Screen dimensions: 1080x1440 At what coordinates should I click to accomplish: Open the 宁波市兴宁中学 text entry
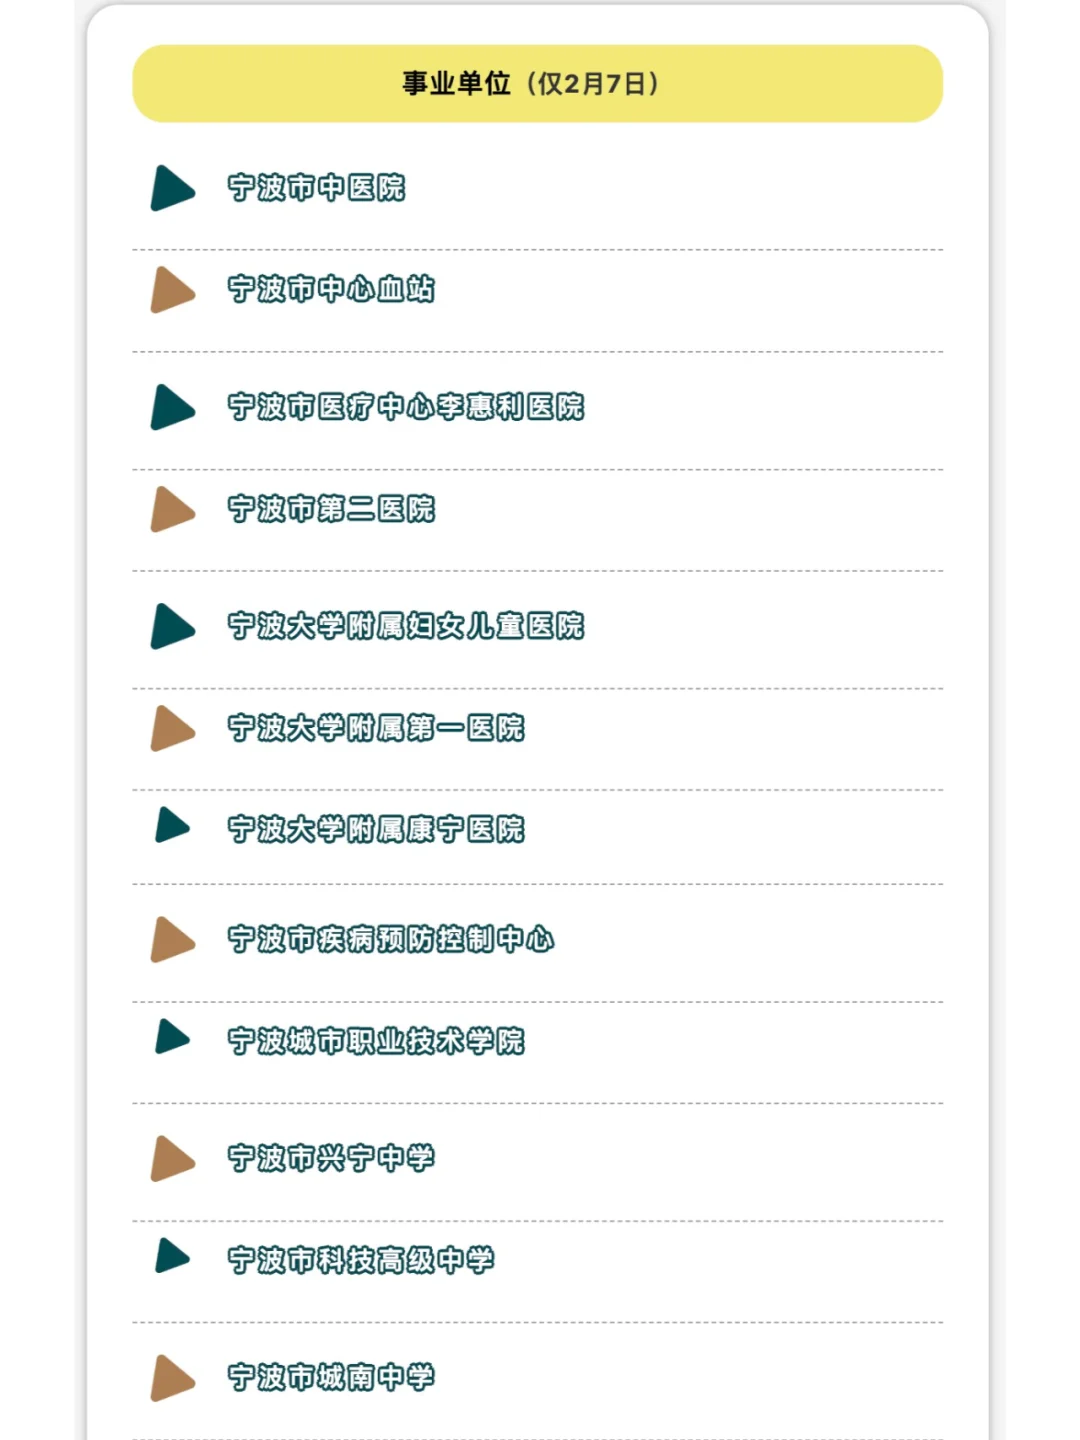pyautogui.click(x=331, y=1158)
